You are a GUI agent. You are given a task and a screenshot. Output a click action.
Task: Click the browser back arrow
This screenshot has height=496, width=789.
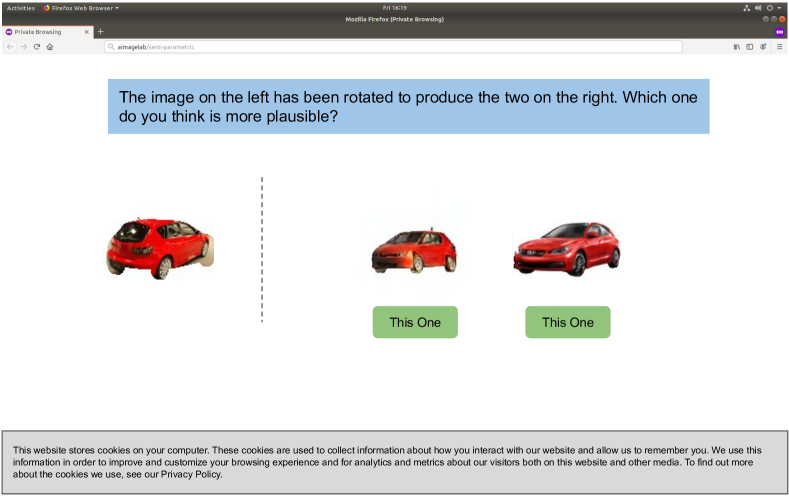(10, 47)
